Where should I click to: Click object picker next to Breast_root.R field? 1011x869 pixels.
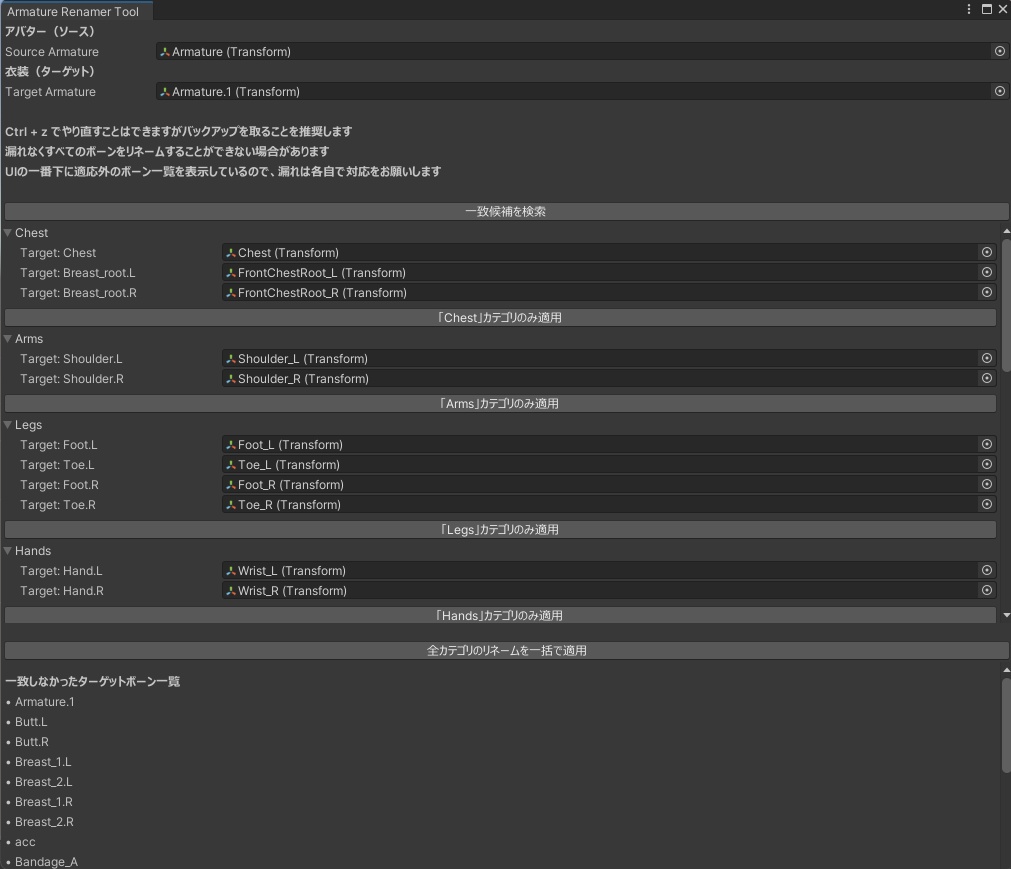986,292
